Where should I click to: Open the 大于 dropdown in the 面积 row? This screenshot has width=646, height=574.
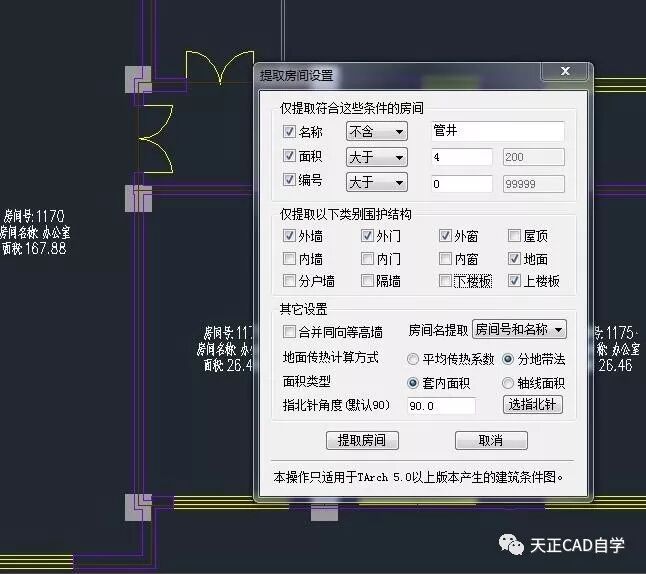tap(377, 157)
